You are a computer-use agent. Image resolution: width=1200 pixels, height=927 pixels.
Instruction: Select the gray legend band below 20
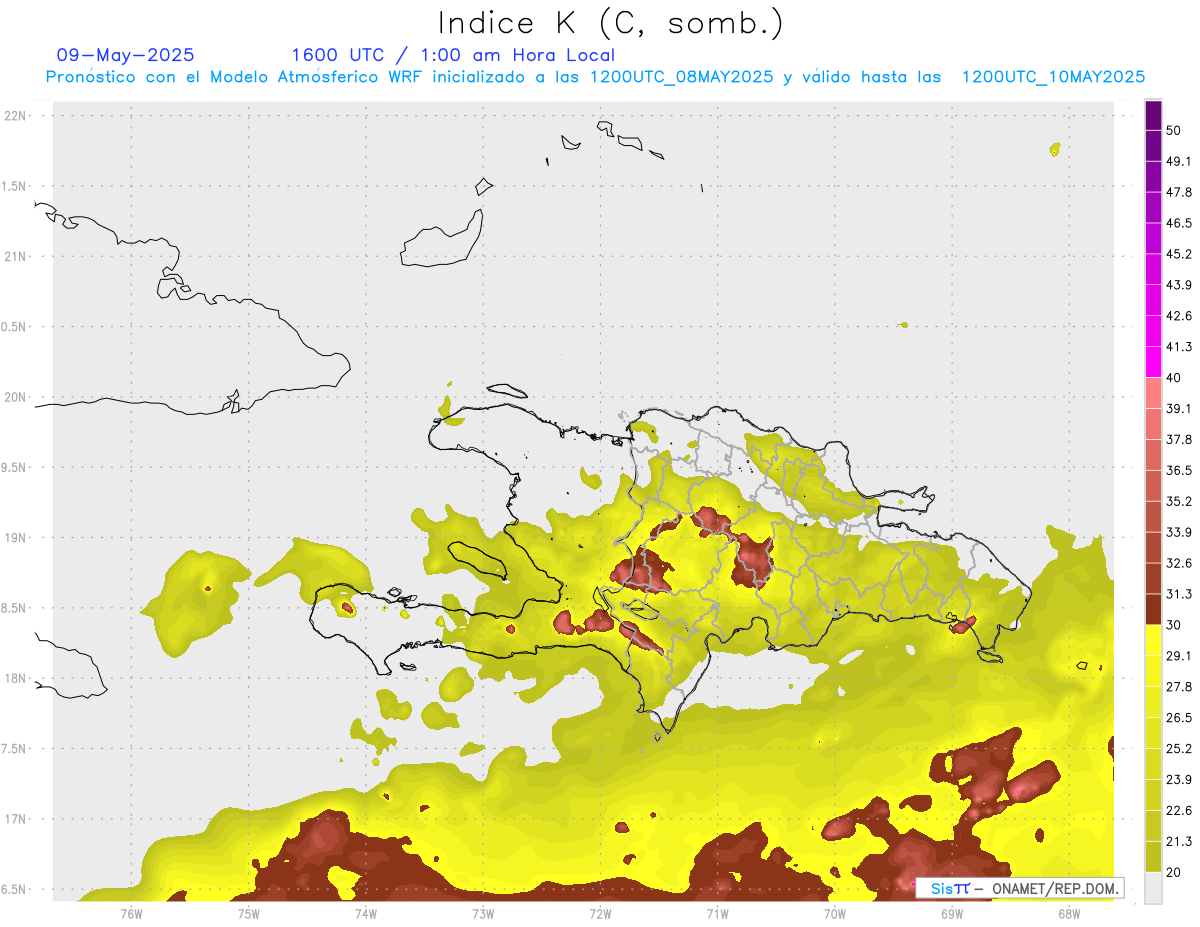(x=1153, y=888)
